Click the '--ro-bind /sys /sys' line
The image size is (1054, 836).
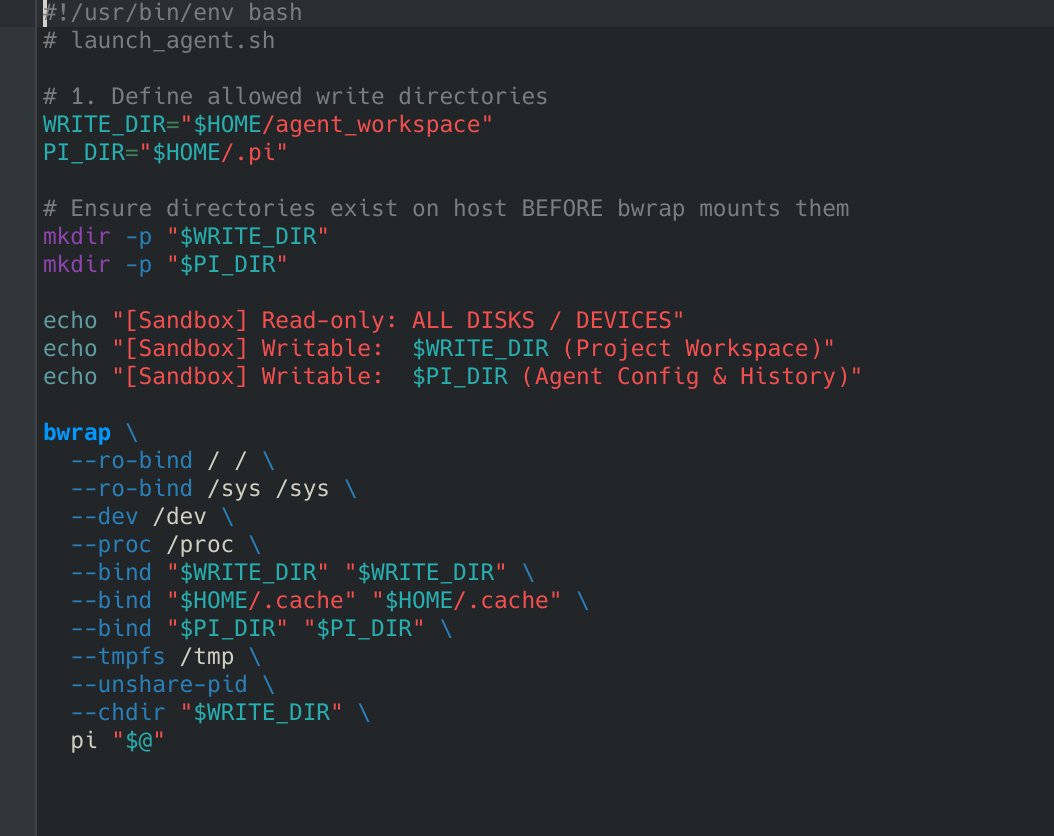(214, 489)
